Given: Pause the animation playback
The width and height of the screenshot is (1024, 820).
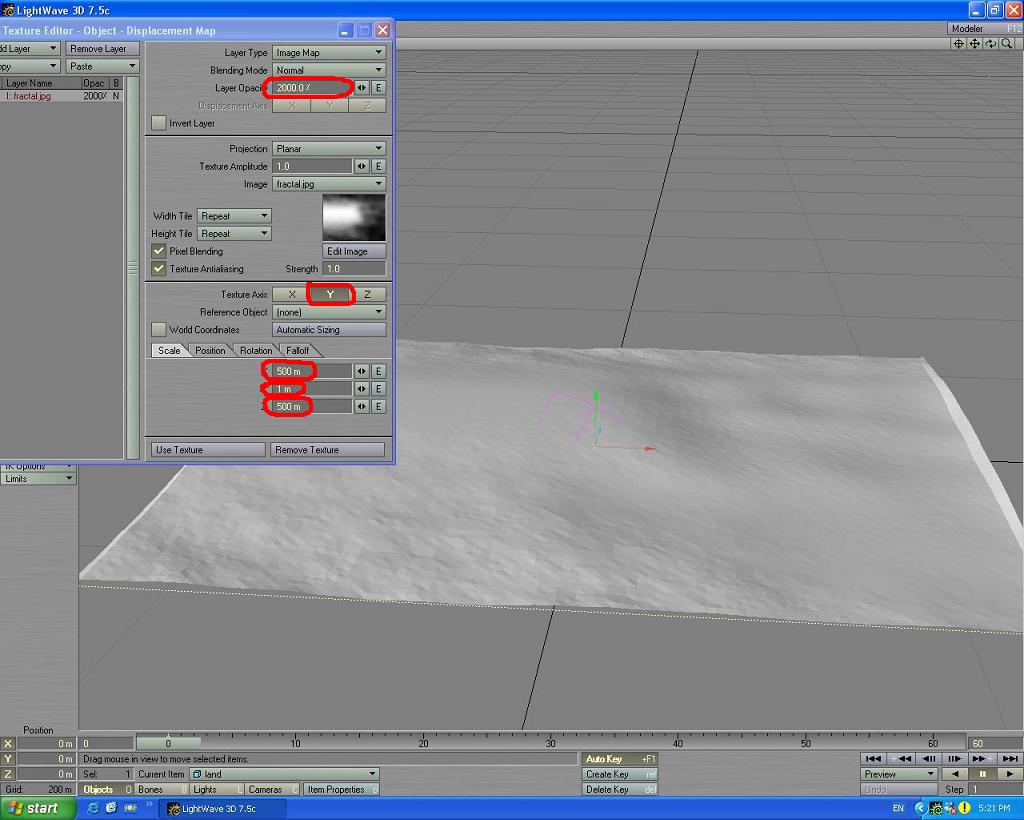Looking at the screenshot, I should 982,774.
